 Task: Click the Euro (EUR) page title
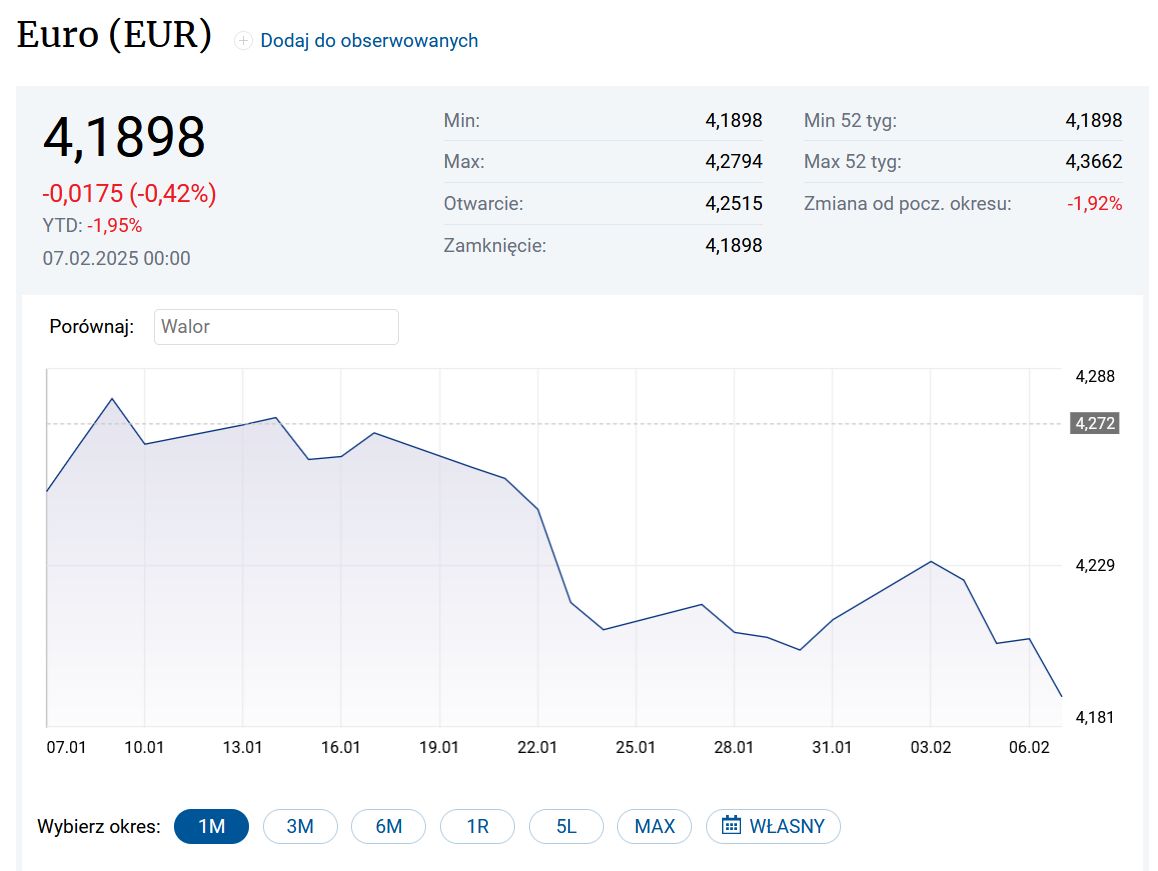(x=112, y=33)
